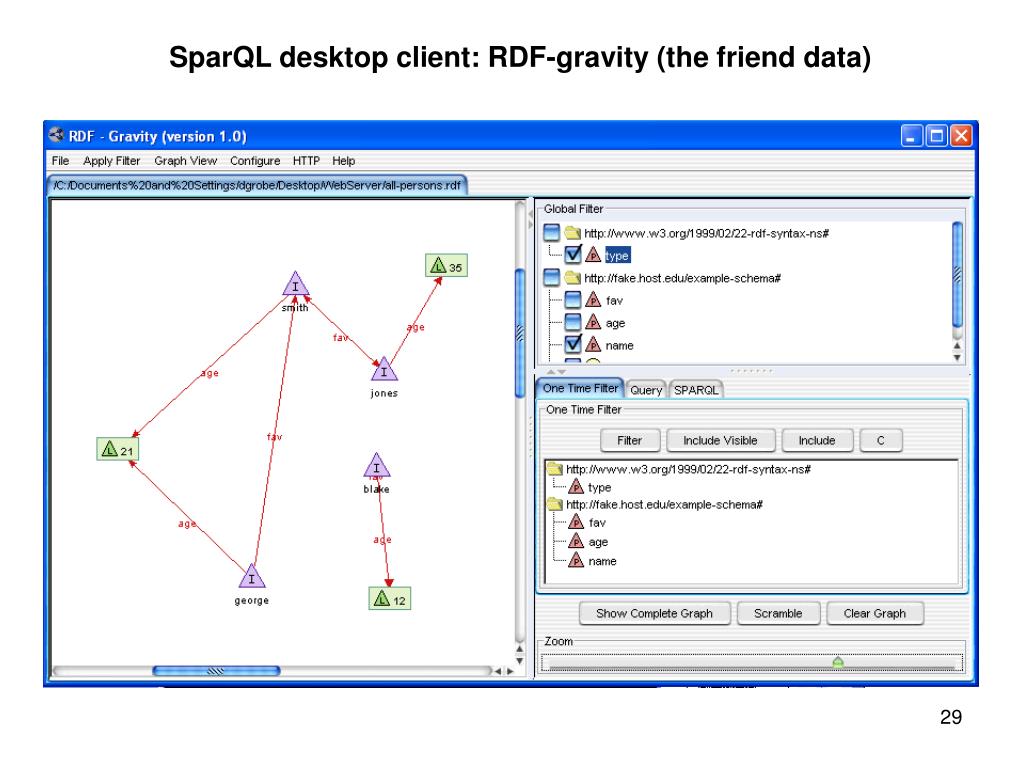Open the Configure menu
Screen dimensions: 1024x768
point(255,161)
